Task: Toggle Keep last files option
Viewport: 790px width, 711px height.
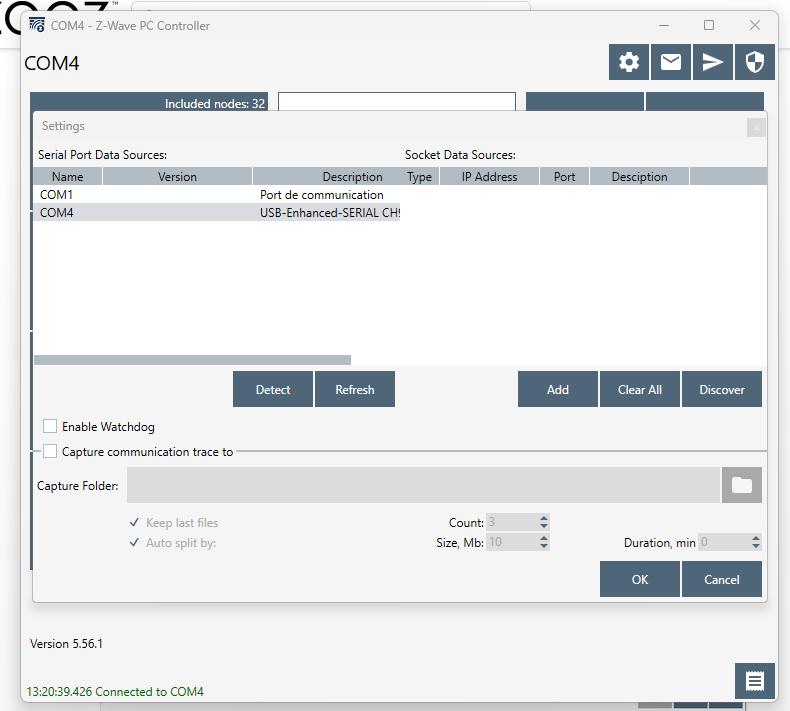Action: [x=135, y=523]
